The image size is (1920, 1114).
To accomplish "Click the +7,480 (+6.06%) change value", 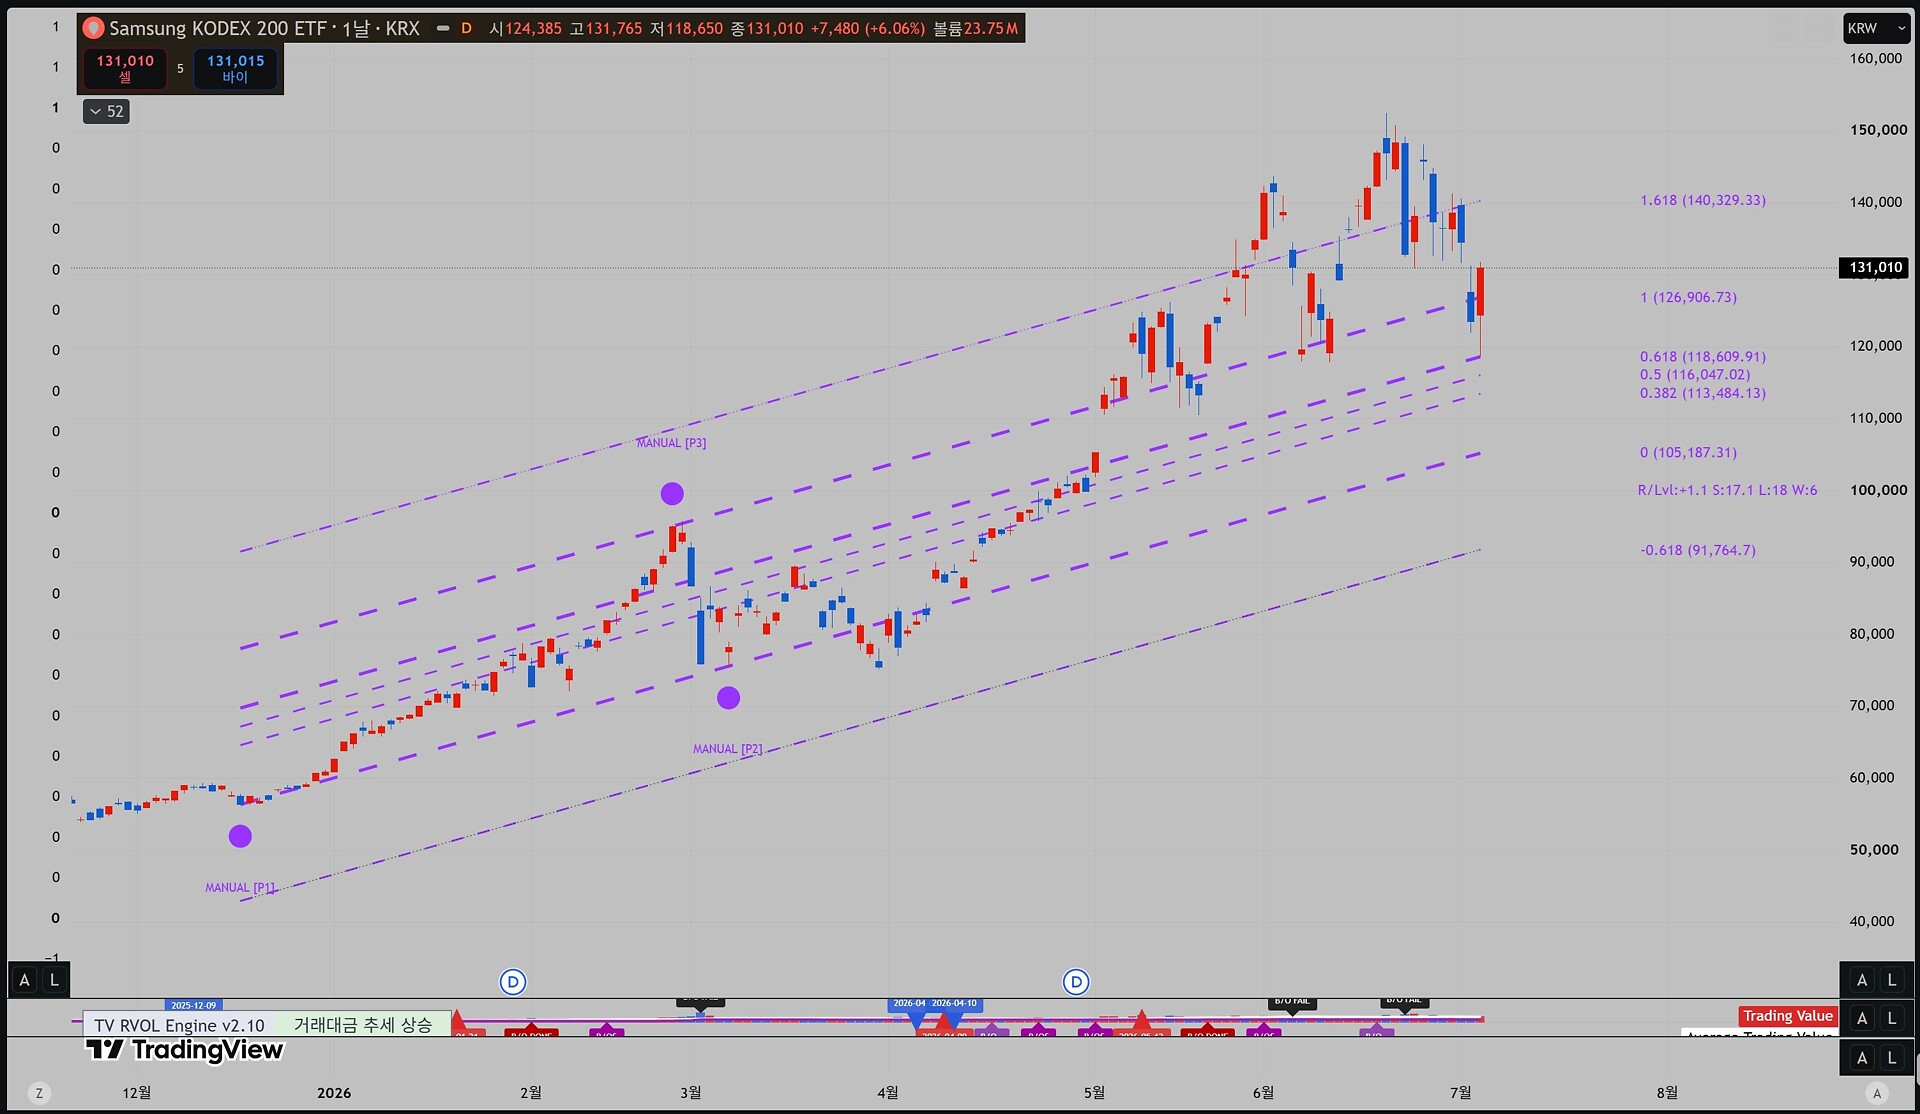I will [868, 28].
